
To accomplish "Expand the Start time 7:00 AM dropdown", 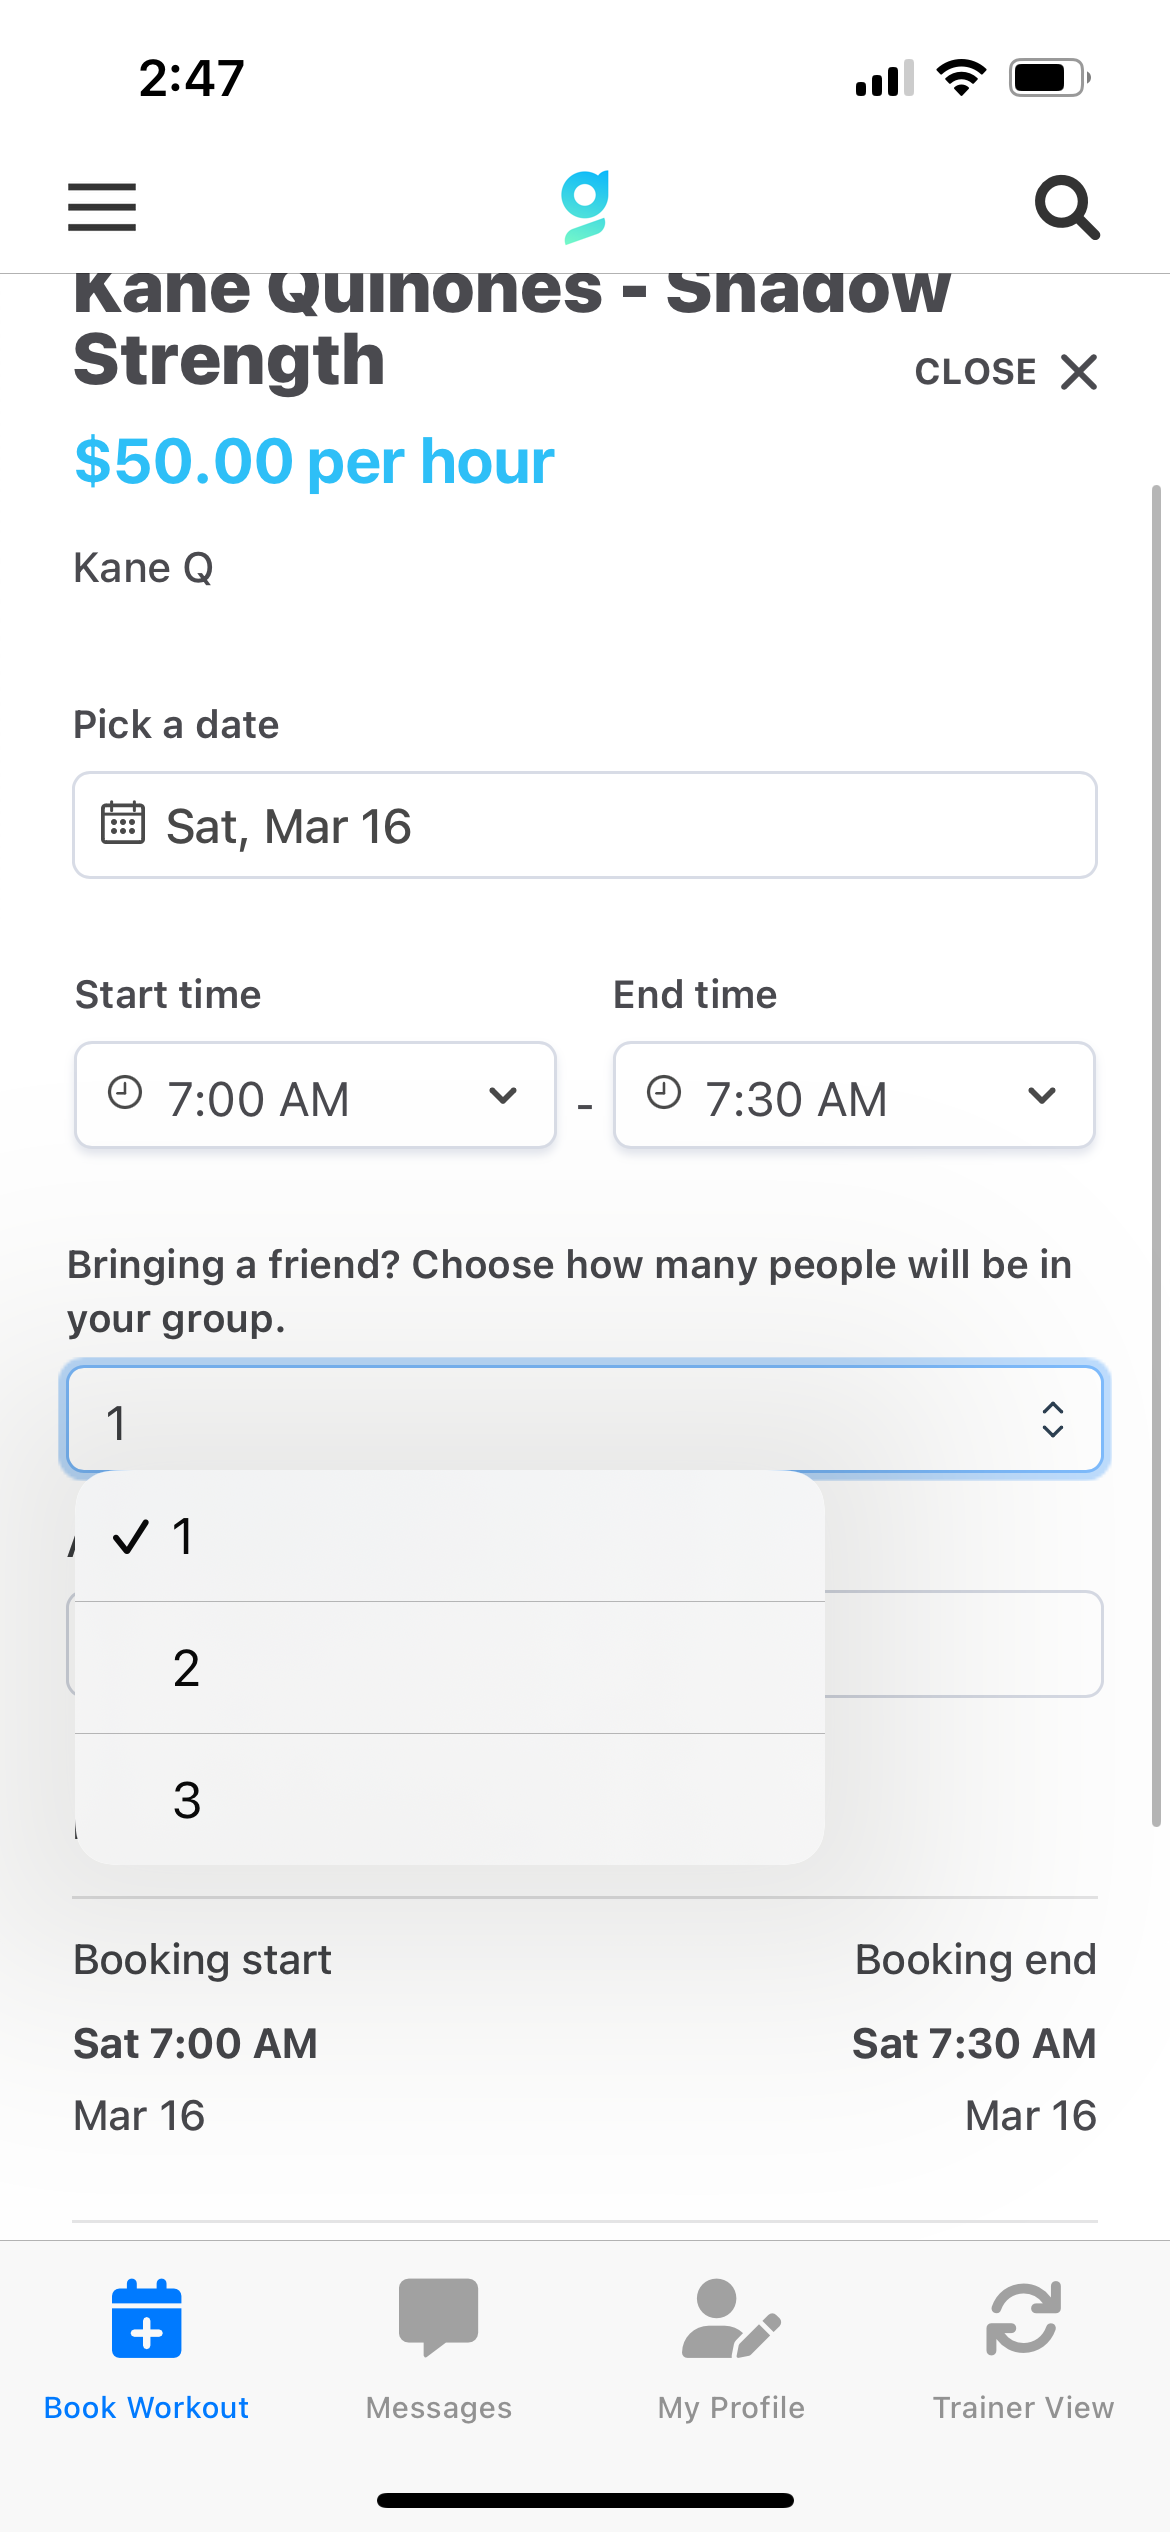I will pyautogui.click(x=315, y=1095).
